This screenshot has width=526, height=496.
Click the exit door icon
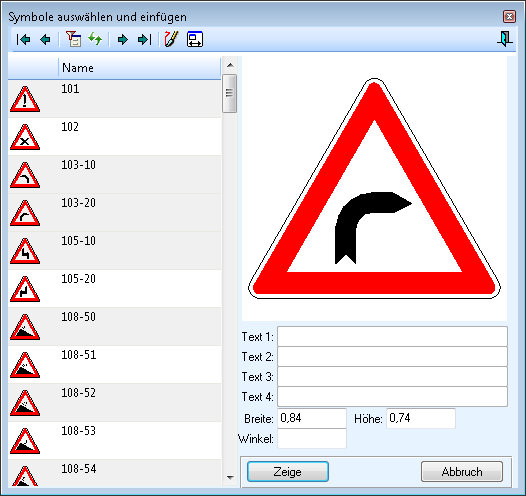pyautogui.click(x=505, y=39)
